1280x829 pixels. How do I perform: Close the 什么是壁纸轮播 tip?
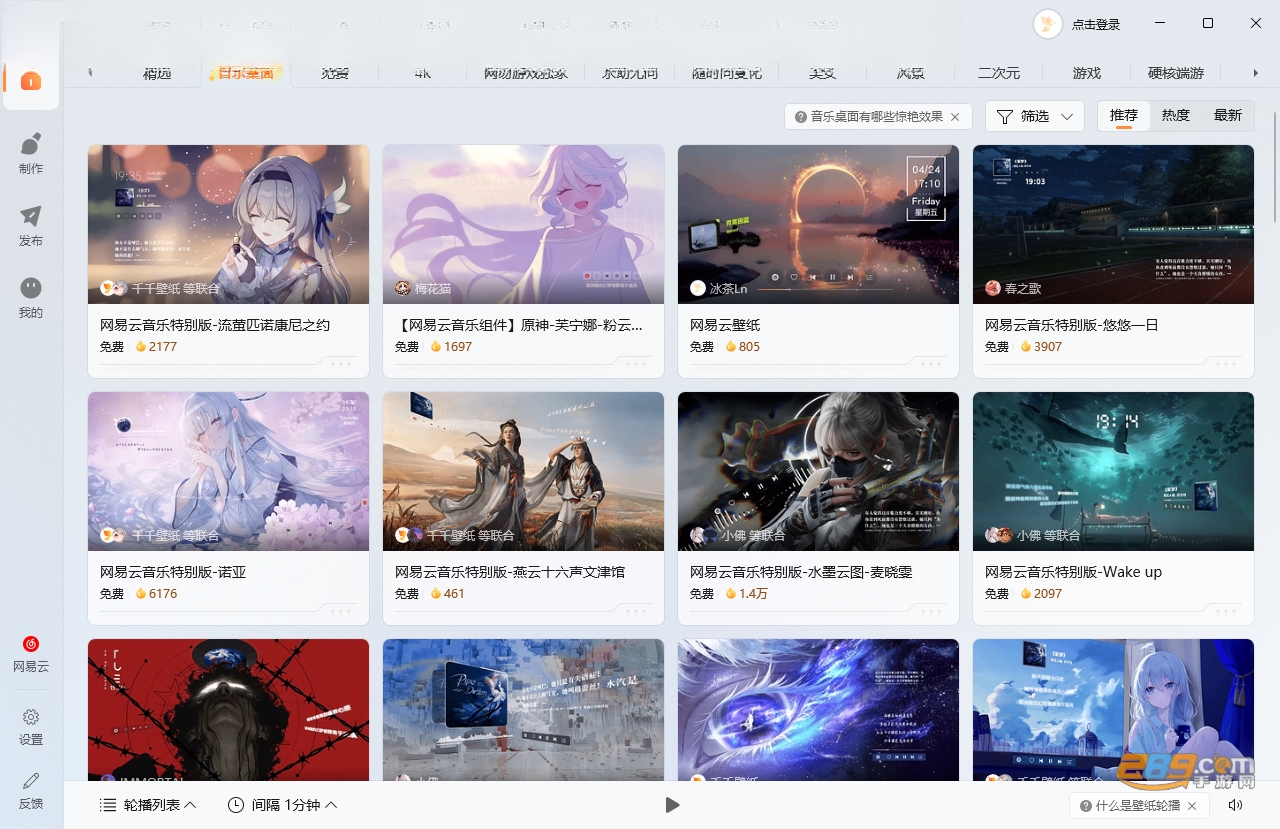point(1193,806)
